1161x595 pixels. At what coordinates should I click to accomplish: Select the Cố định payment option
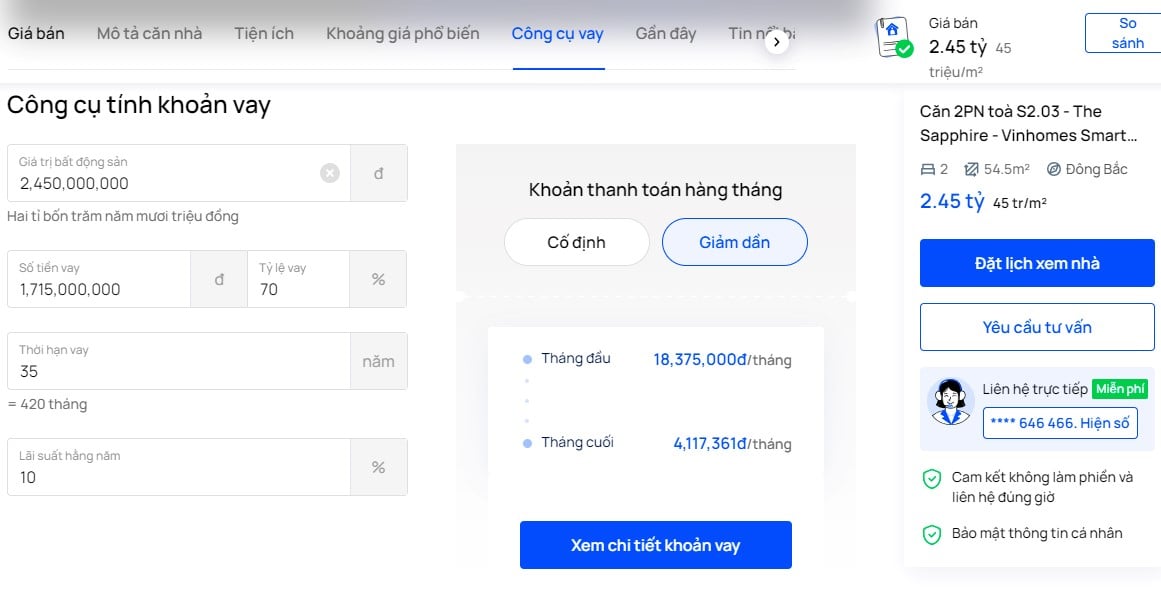point(576,241)
